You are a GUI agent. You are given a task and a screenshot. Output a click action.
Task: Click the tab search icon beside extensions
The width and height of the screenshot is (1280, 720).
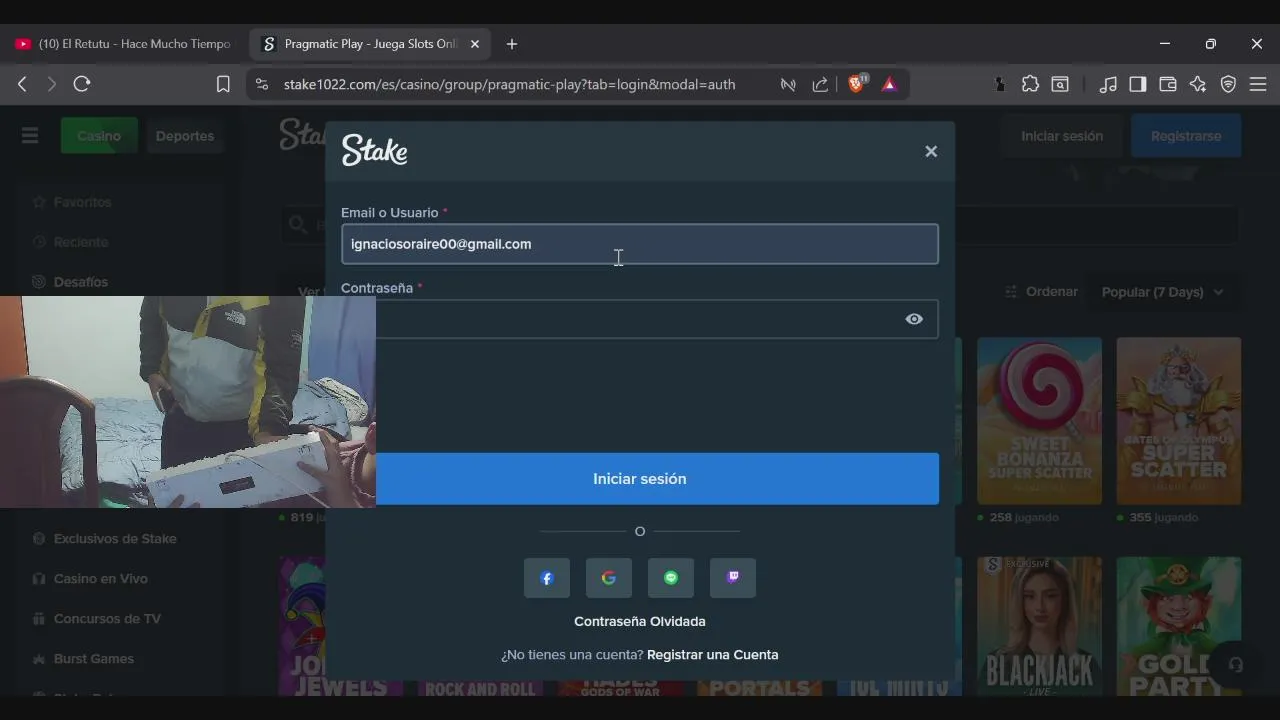point(1060,84)
